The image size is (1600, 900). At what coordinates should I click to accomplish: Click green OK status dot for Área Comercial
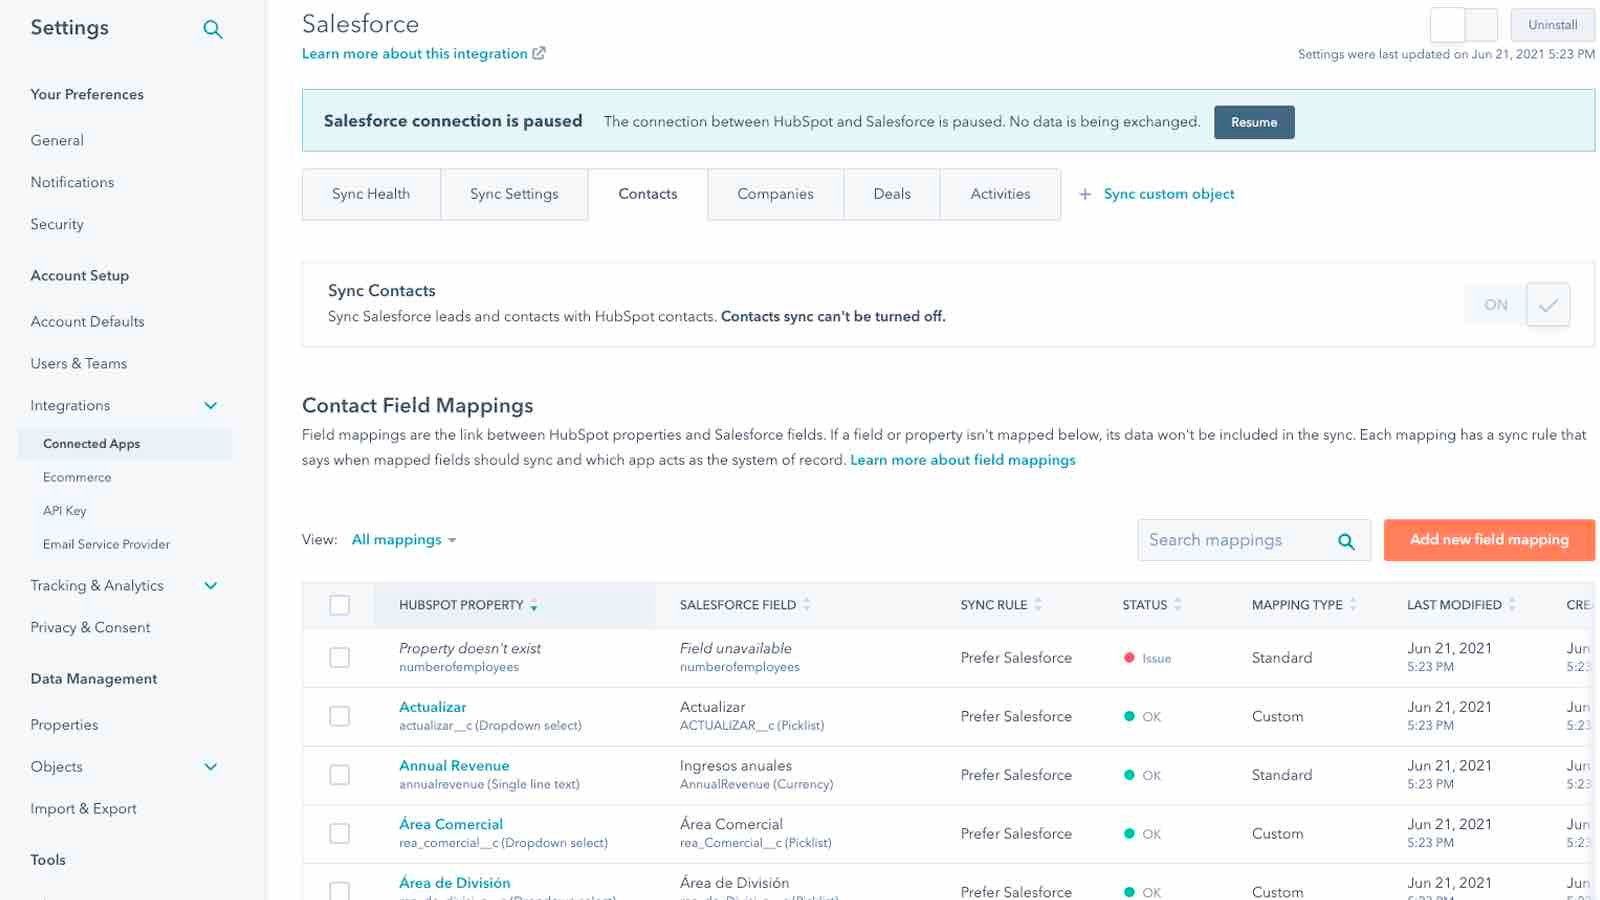[x=1129, y=833]
